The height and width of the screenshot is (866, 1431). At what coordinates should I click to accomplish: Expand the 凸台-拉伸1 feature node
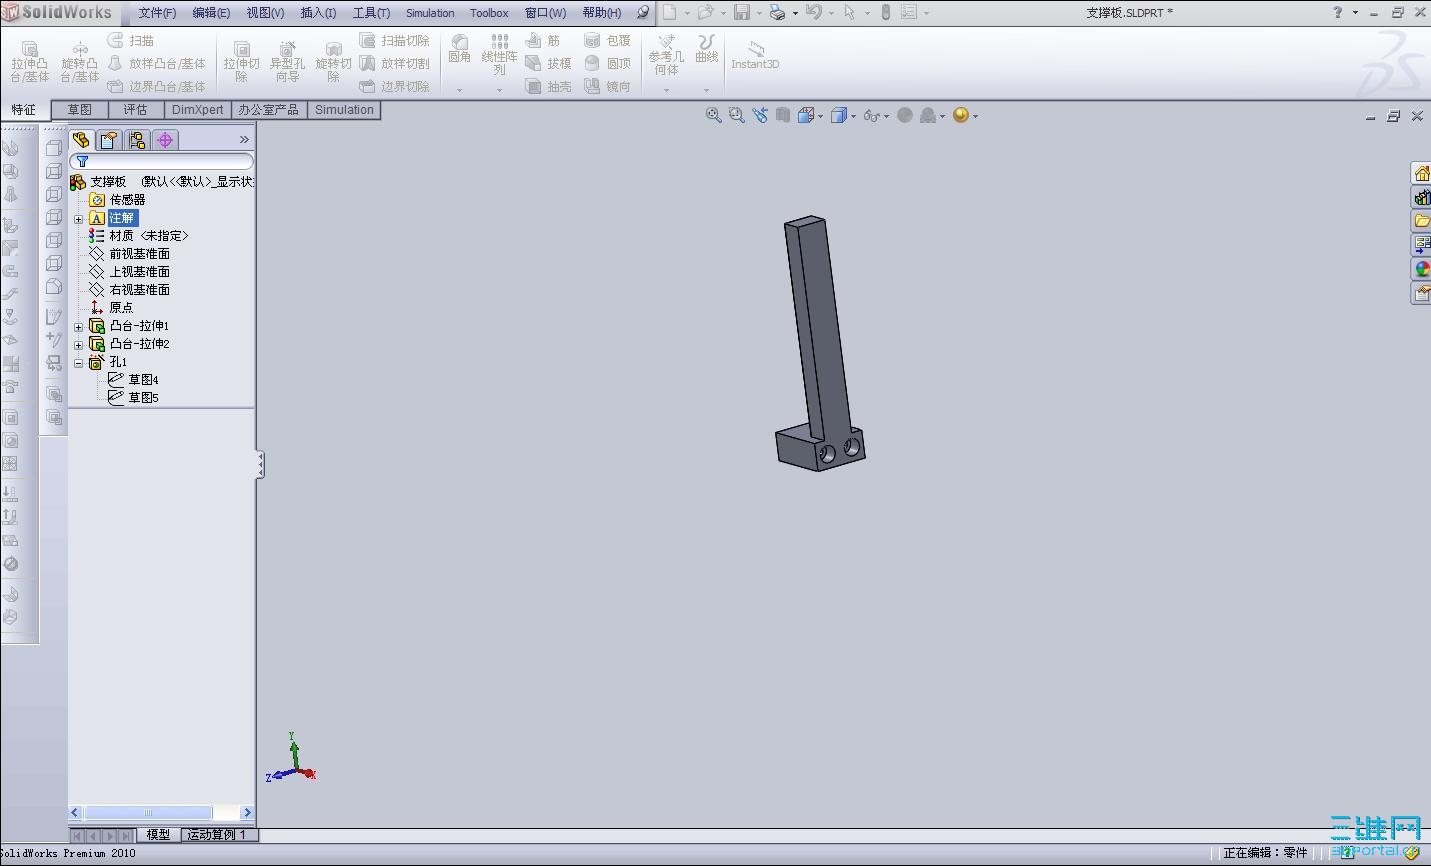tap(79, 326)
